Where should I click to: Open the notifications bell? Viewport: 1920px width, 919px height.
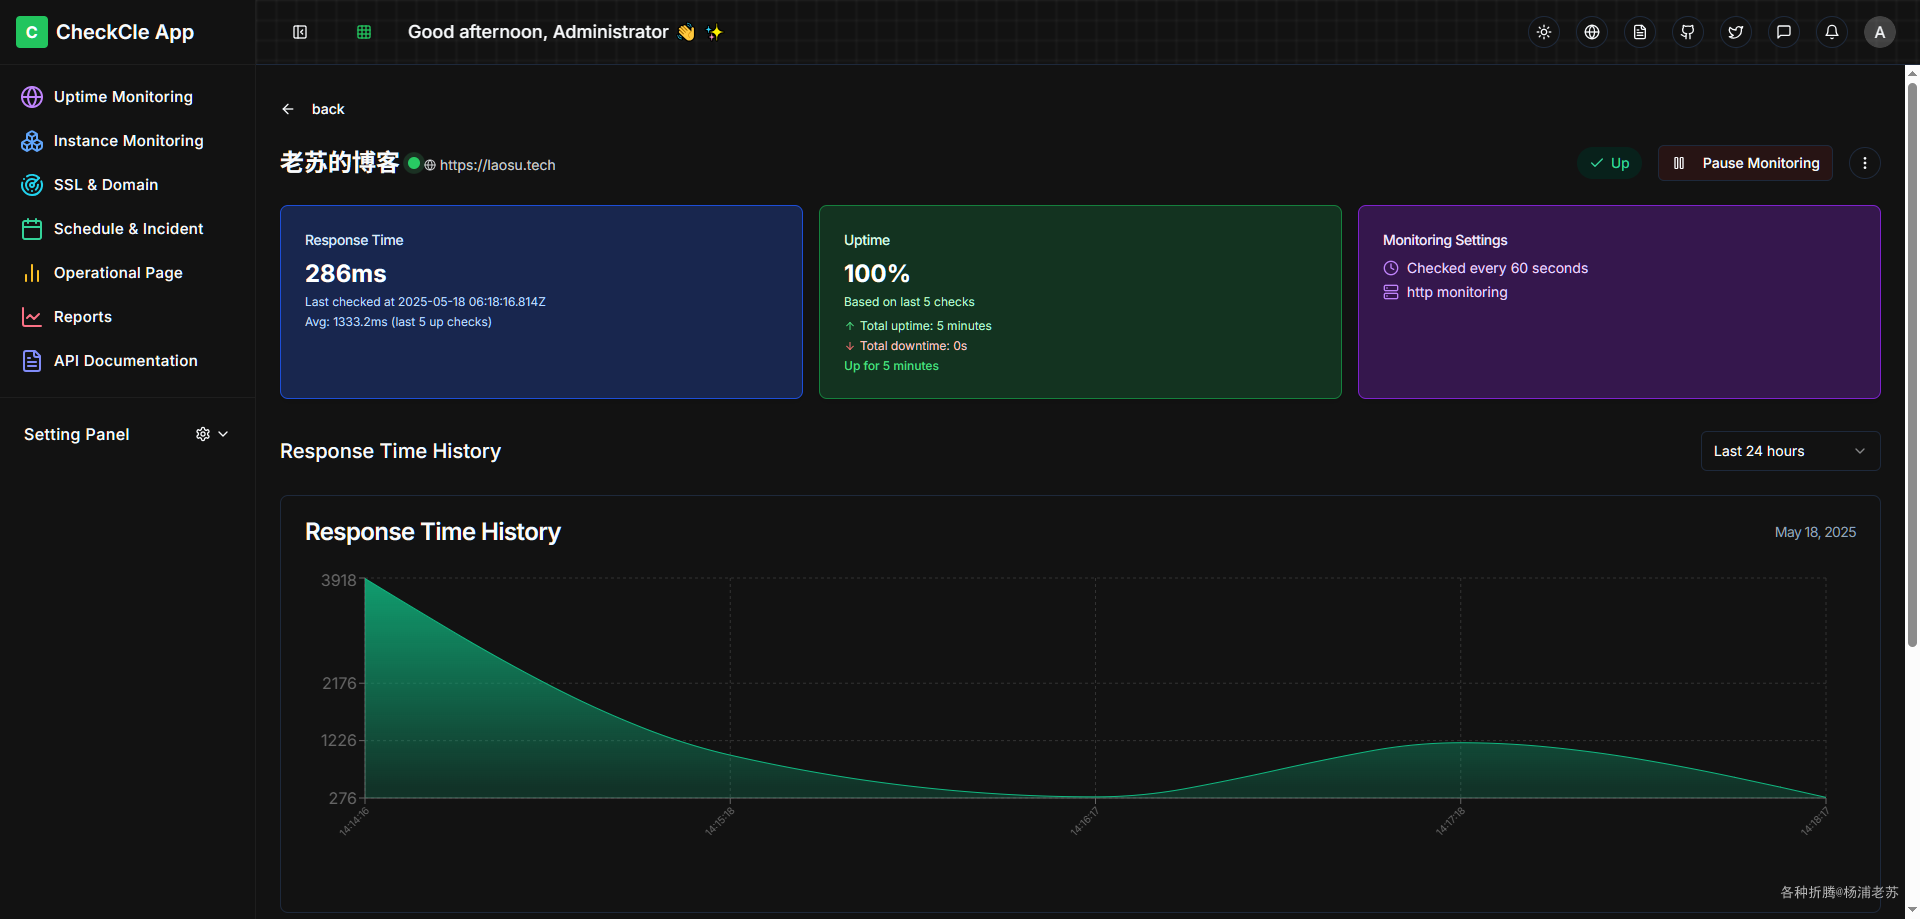1832,32
